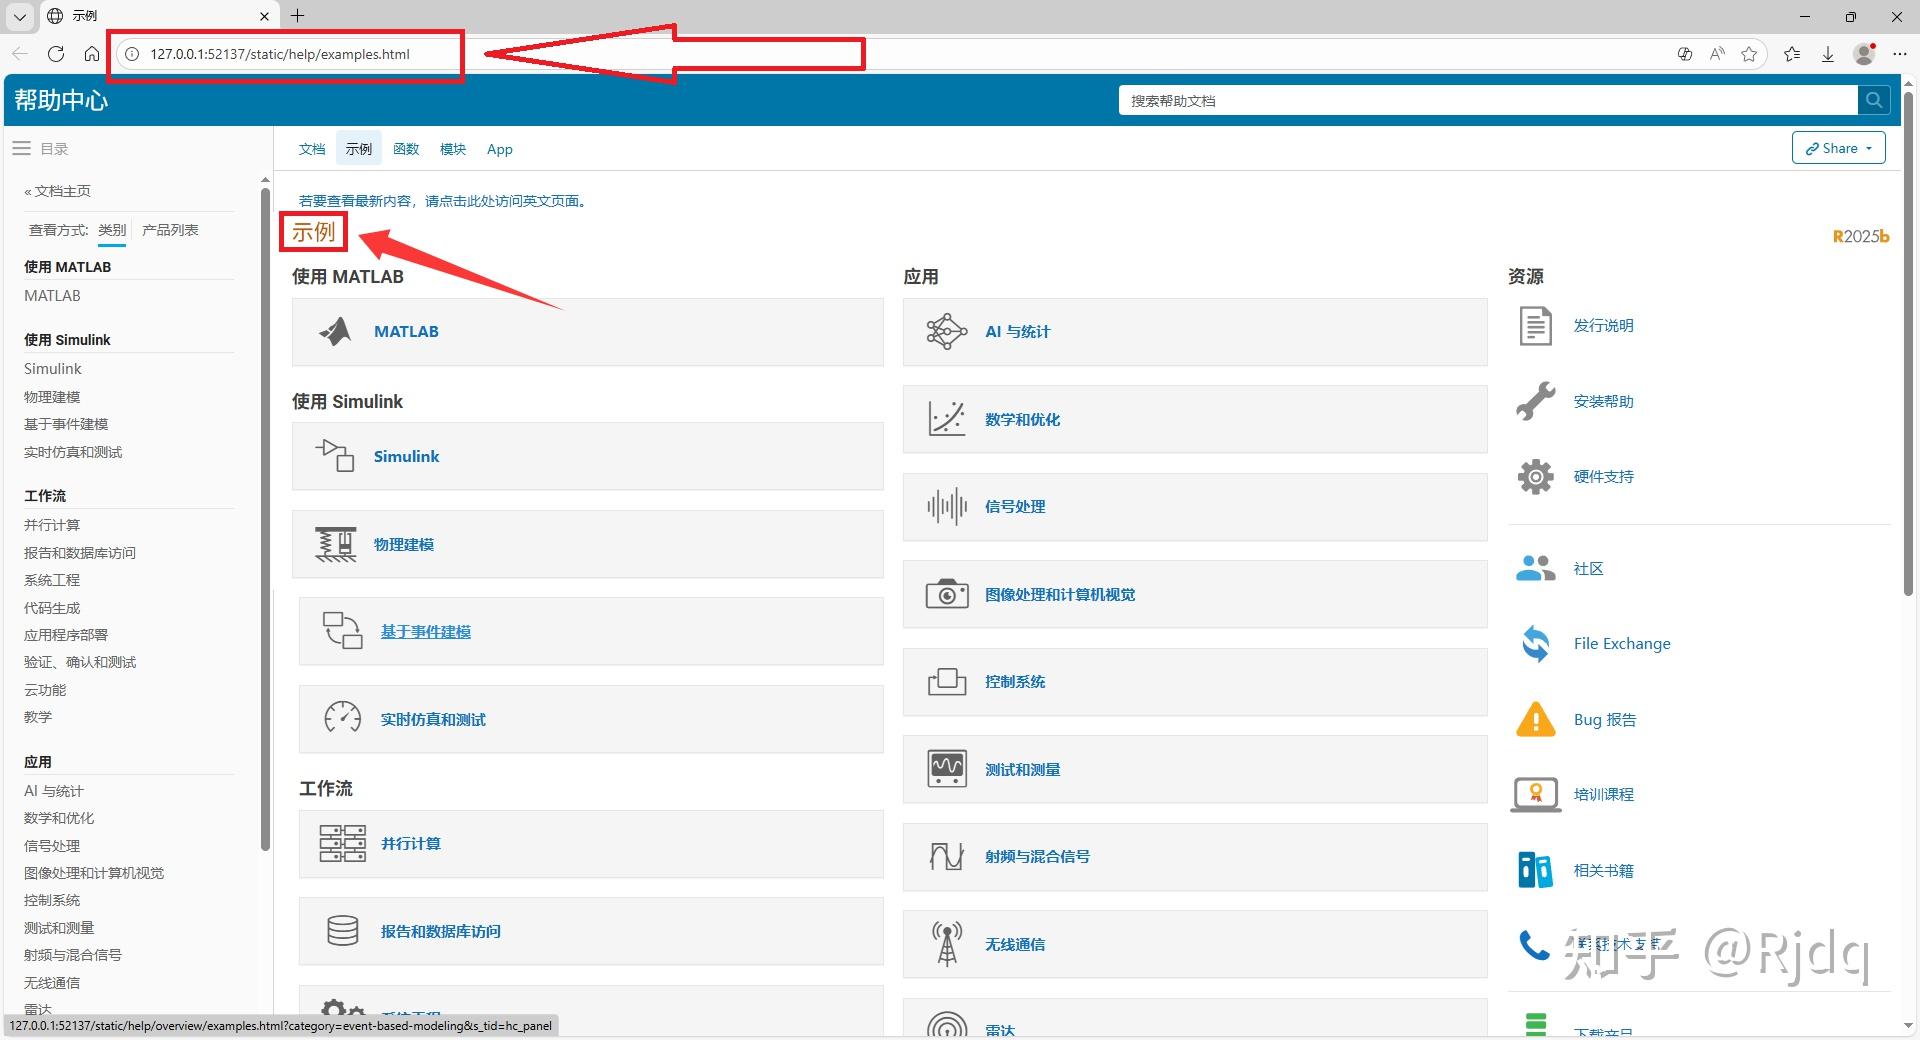Click the sidebar vertical scrollbar thumb
This screenshot has width=1920, height=1040.
click(x=265, y=520)
